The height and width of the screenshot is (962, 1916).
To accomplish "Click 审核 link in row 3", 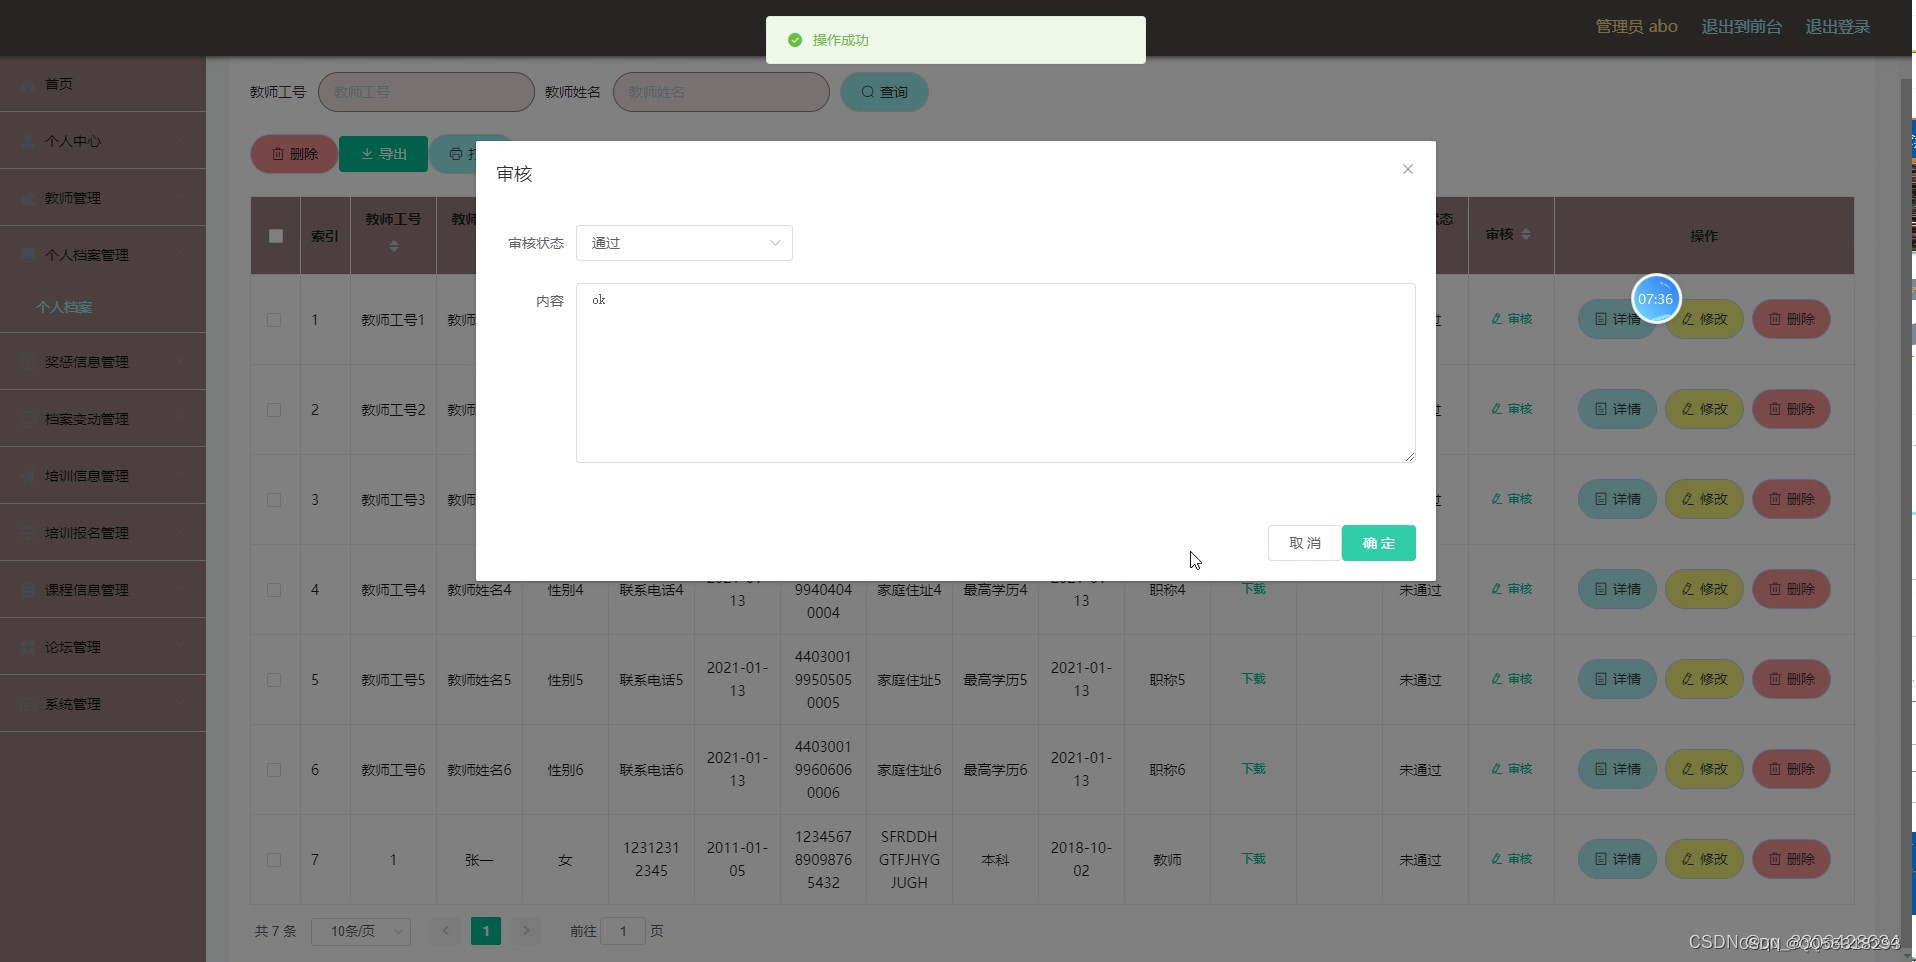I will pos(1511,499).
